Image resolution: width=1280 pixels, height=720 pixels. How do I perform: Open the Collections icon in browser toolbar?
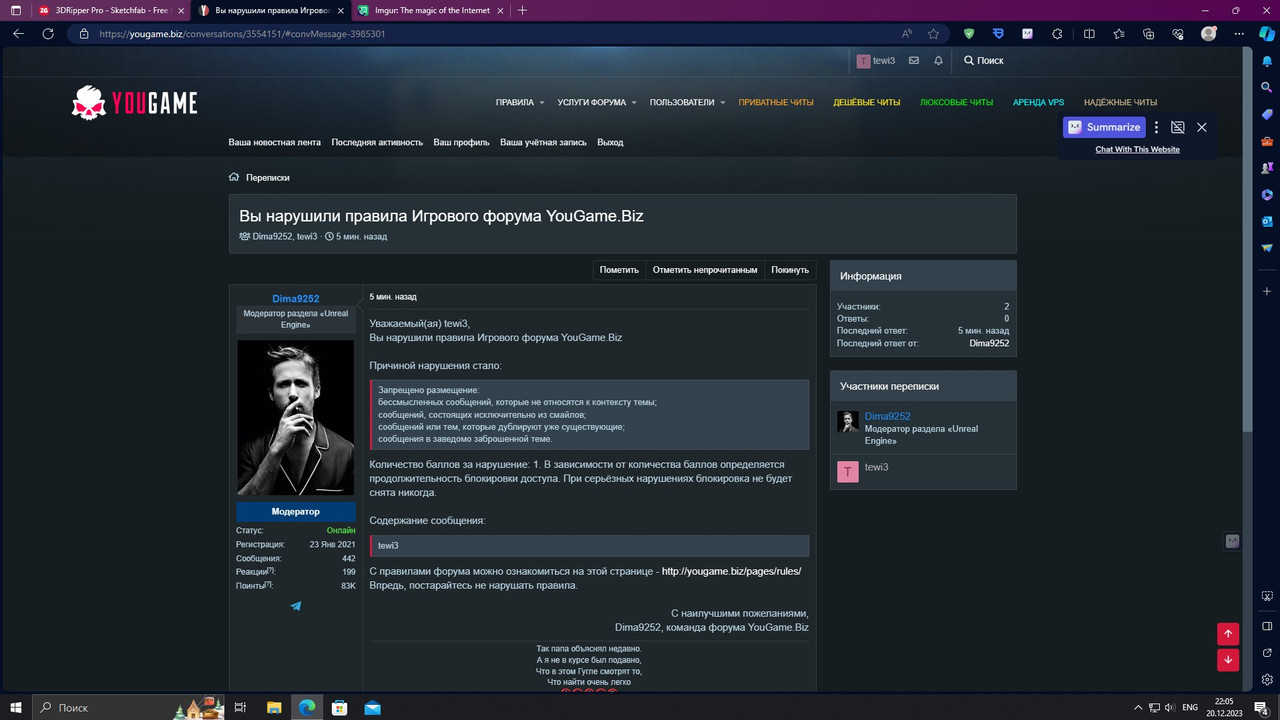[x=1149, y=33]
